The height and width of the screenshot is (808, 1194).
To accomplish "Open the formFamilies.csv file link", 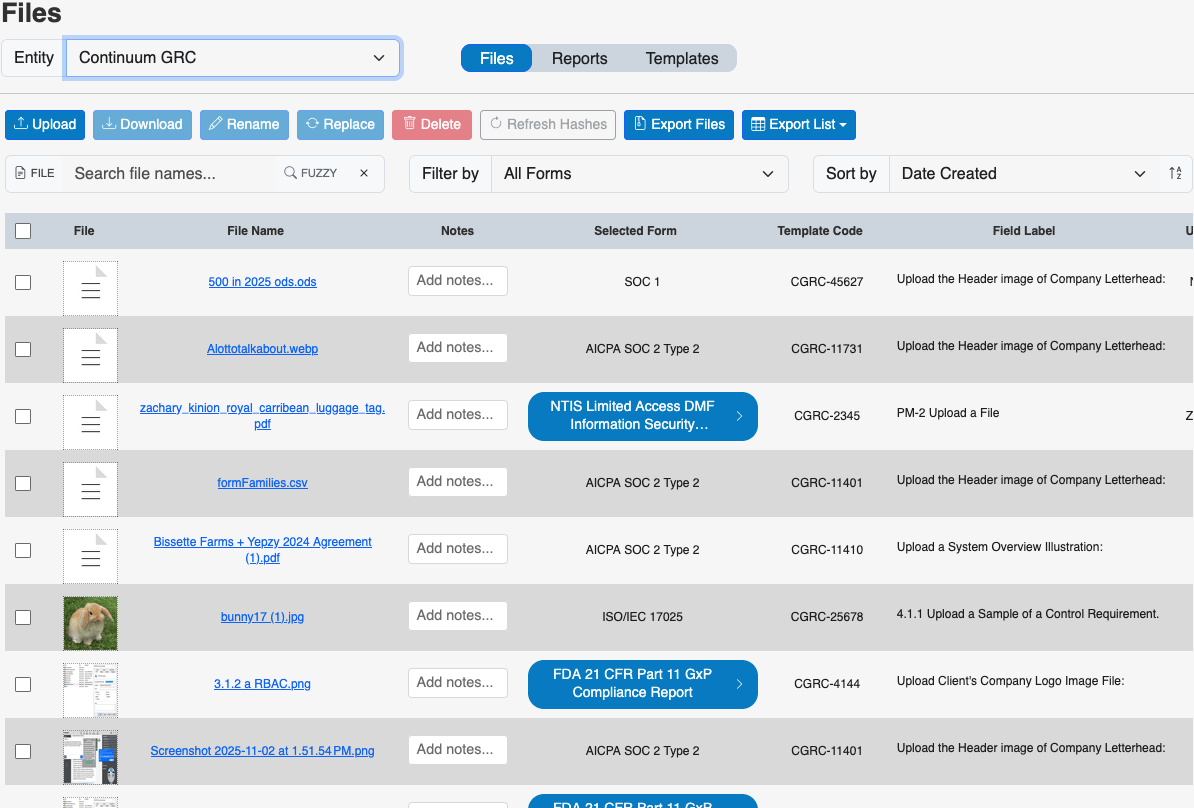I will coord(262,483).
